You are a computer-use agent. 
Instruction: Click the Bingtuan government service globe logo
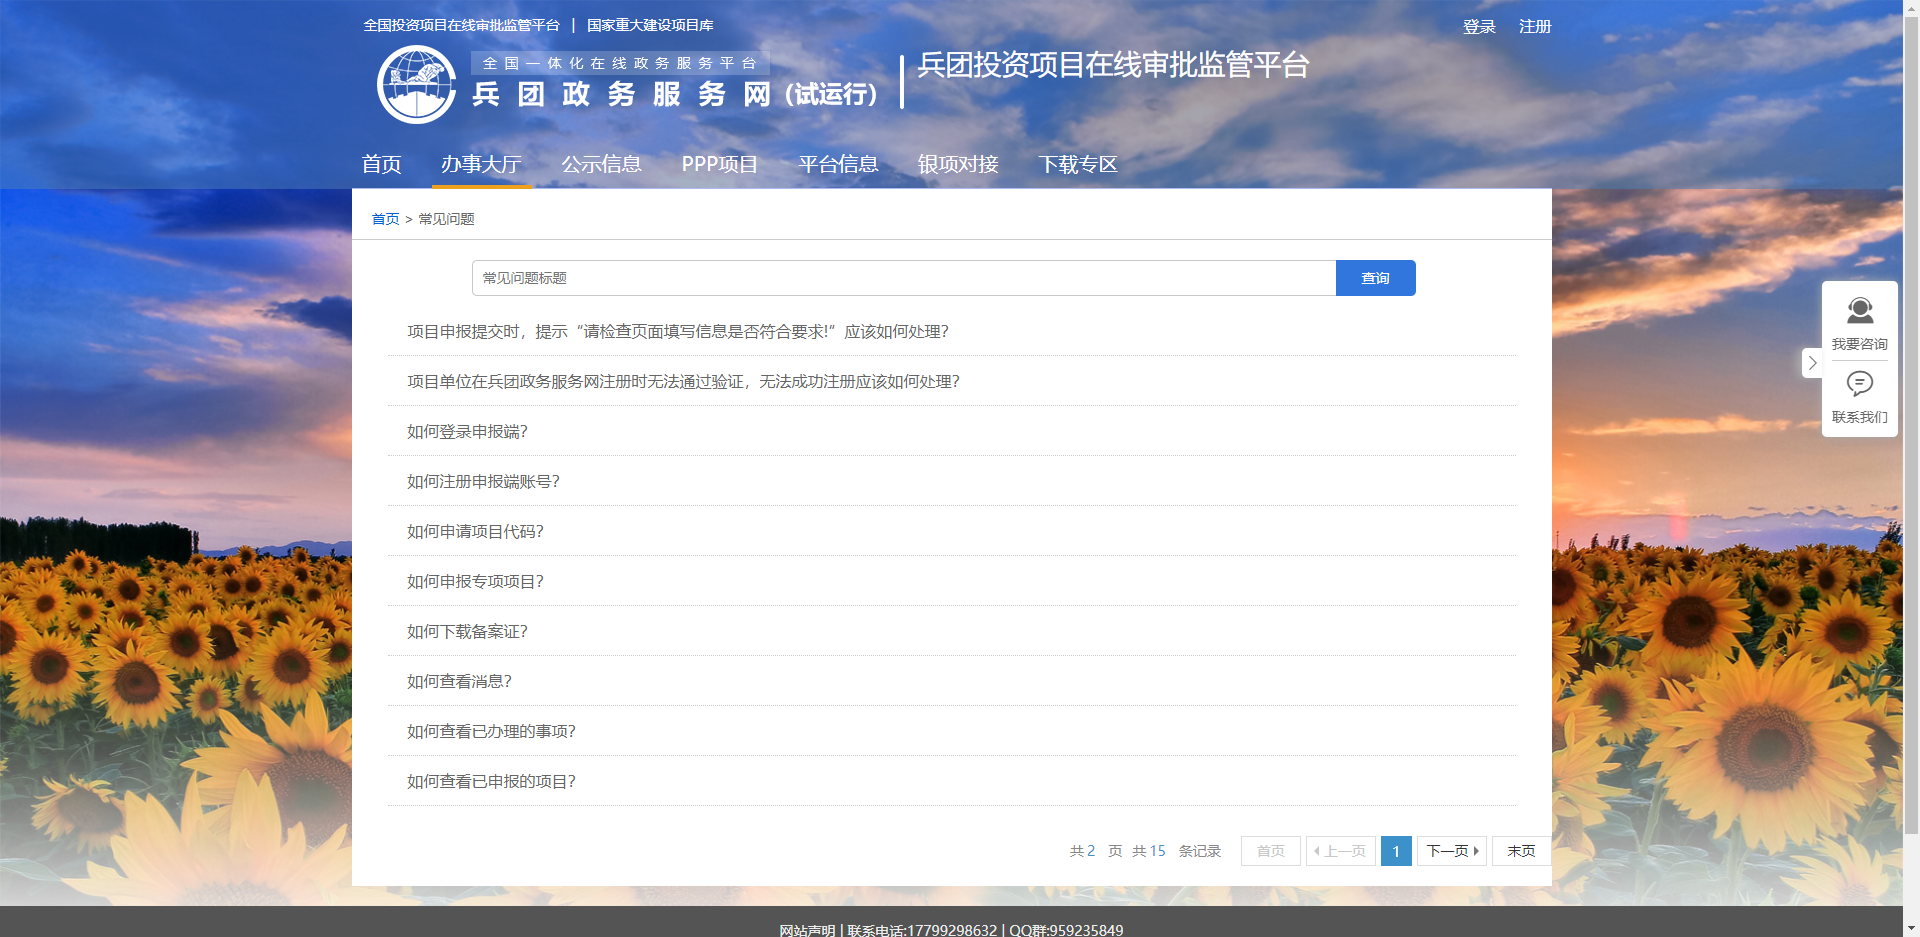pos(416,85)
